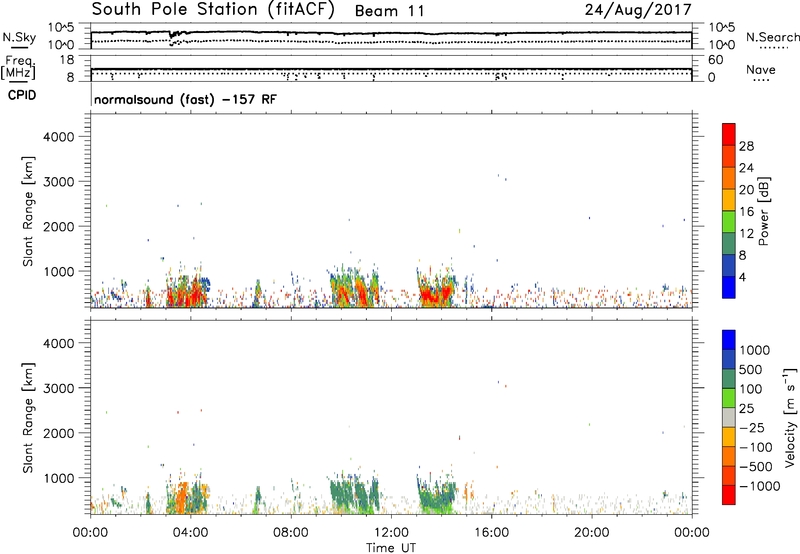Click 'normalsound (fast) -157 RF' text

(x=185, y=99)
